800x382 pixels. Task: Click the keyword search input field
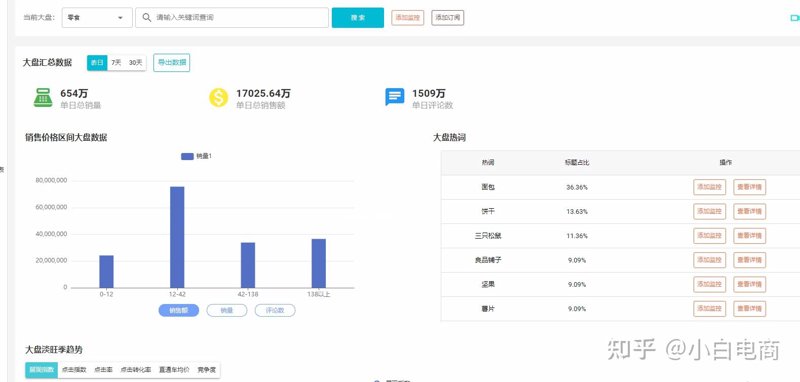tap(232, 17)
